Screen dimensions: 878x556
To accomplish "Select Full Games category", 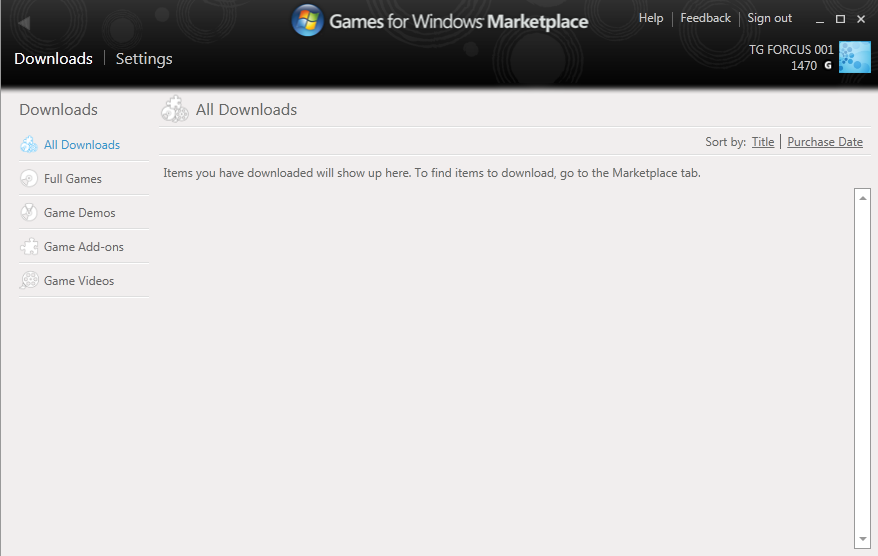I will coord(73,179).
